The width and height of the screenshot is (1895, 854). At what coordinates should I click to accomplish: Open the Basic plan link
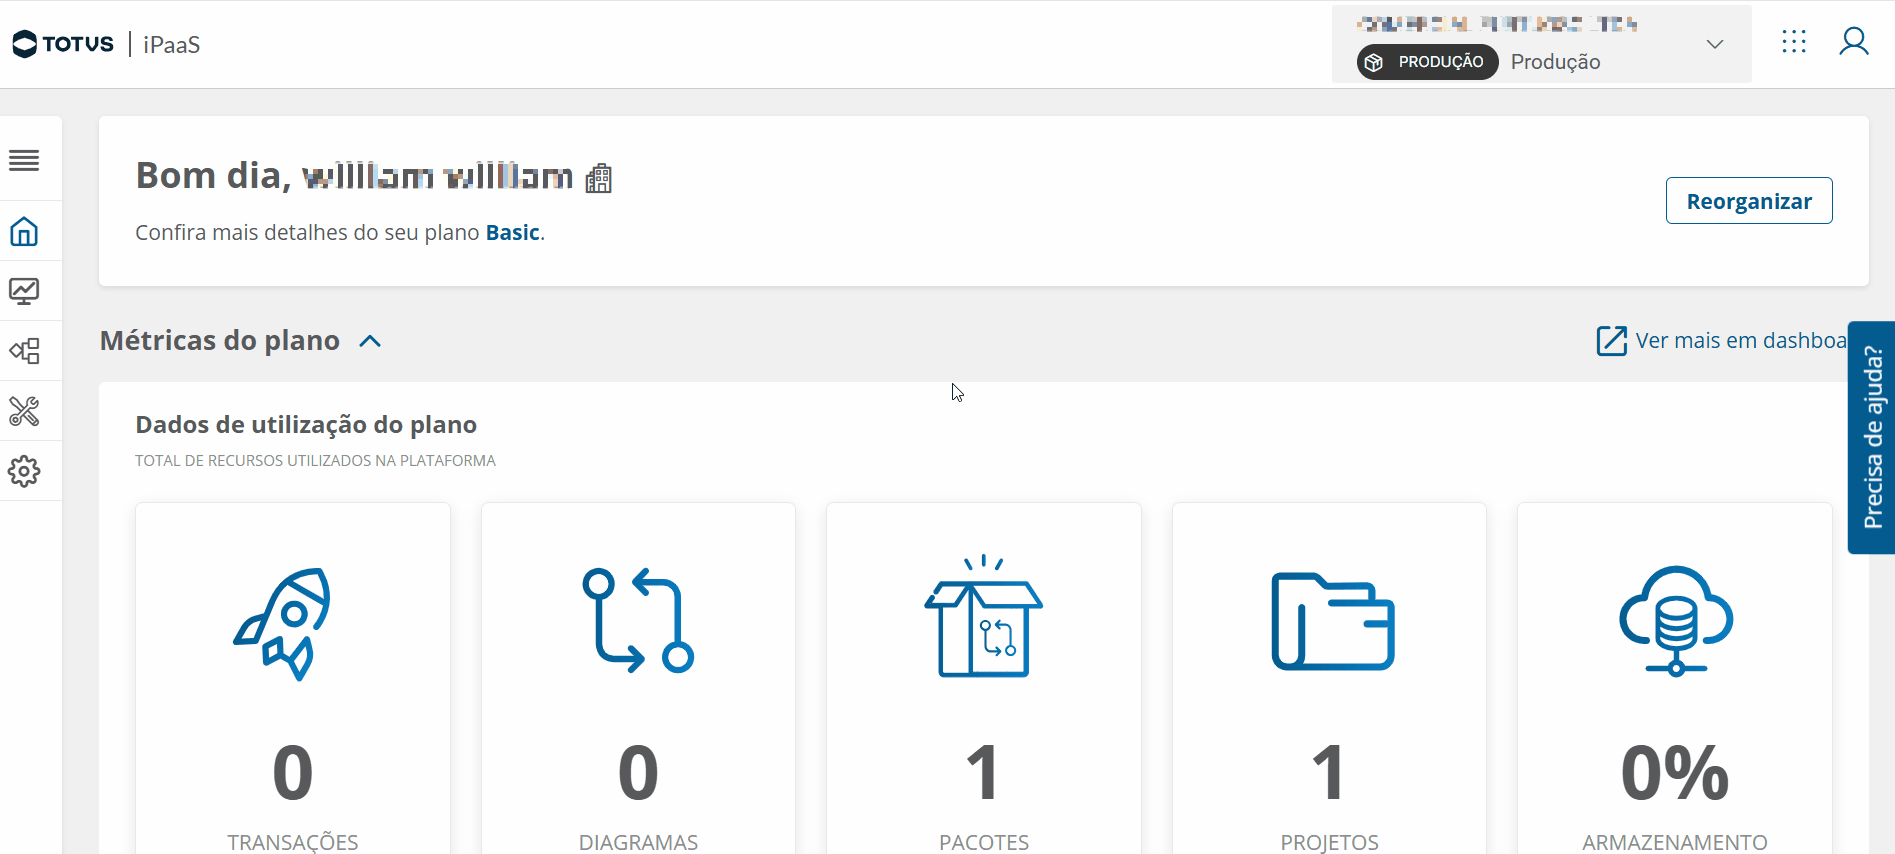[512, 233]
